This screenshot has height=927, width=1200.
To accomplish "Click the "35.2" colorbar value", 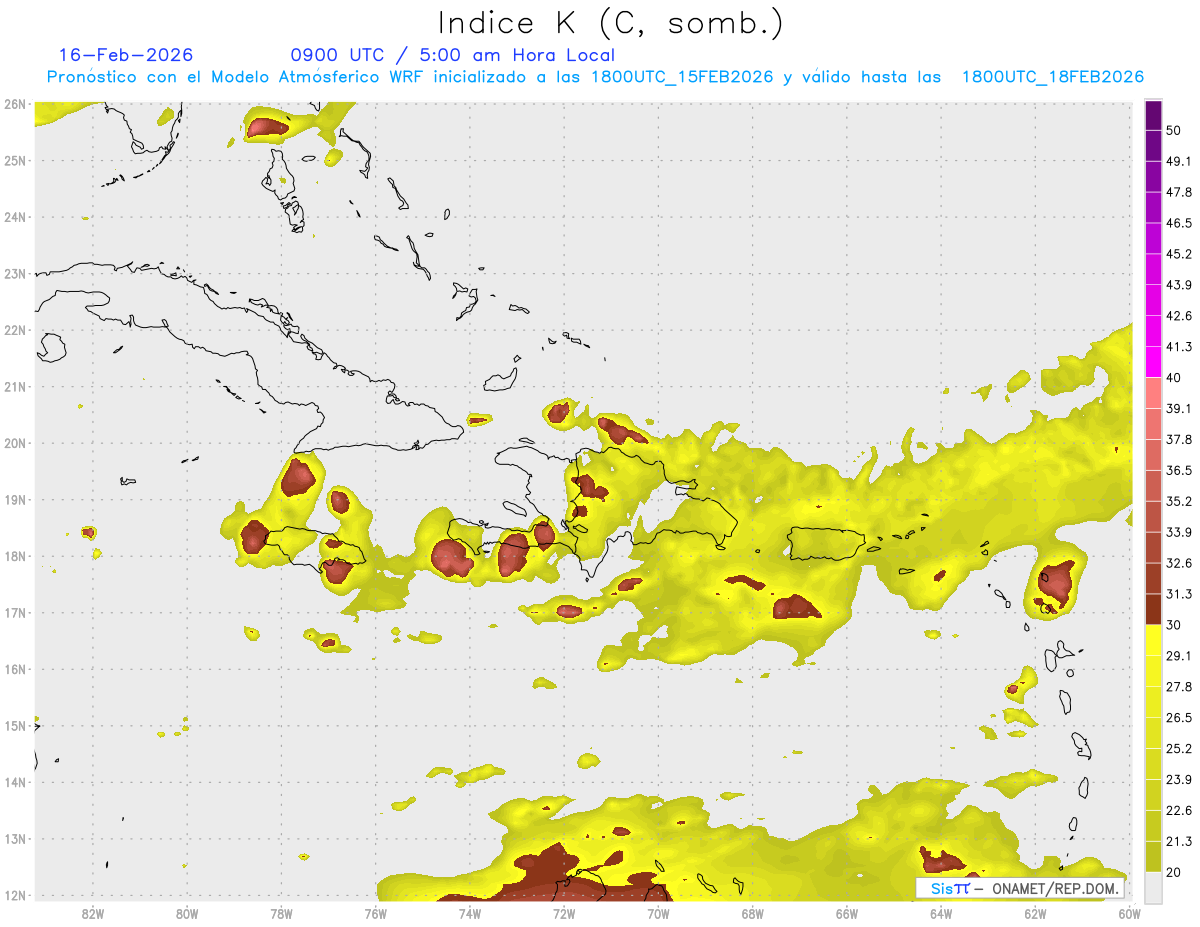I will click(1179, 501).
